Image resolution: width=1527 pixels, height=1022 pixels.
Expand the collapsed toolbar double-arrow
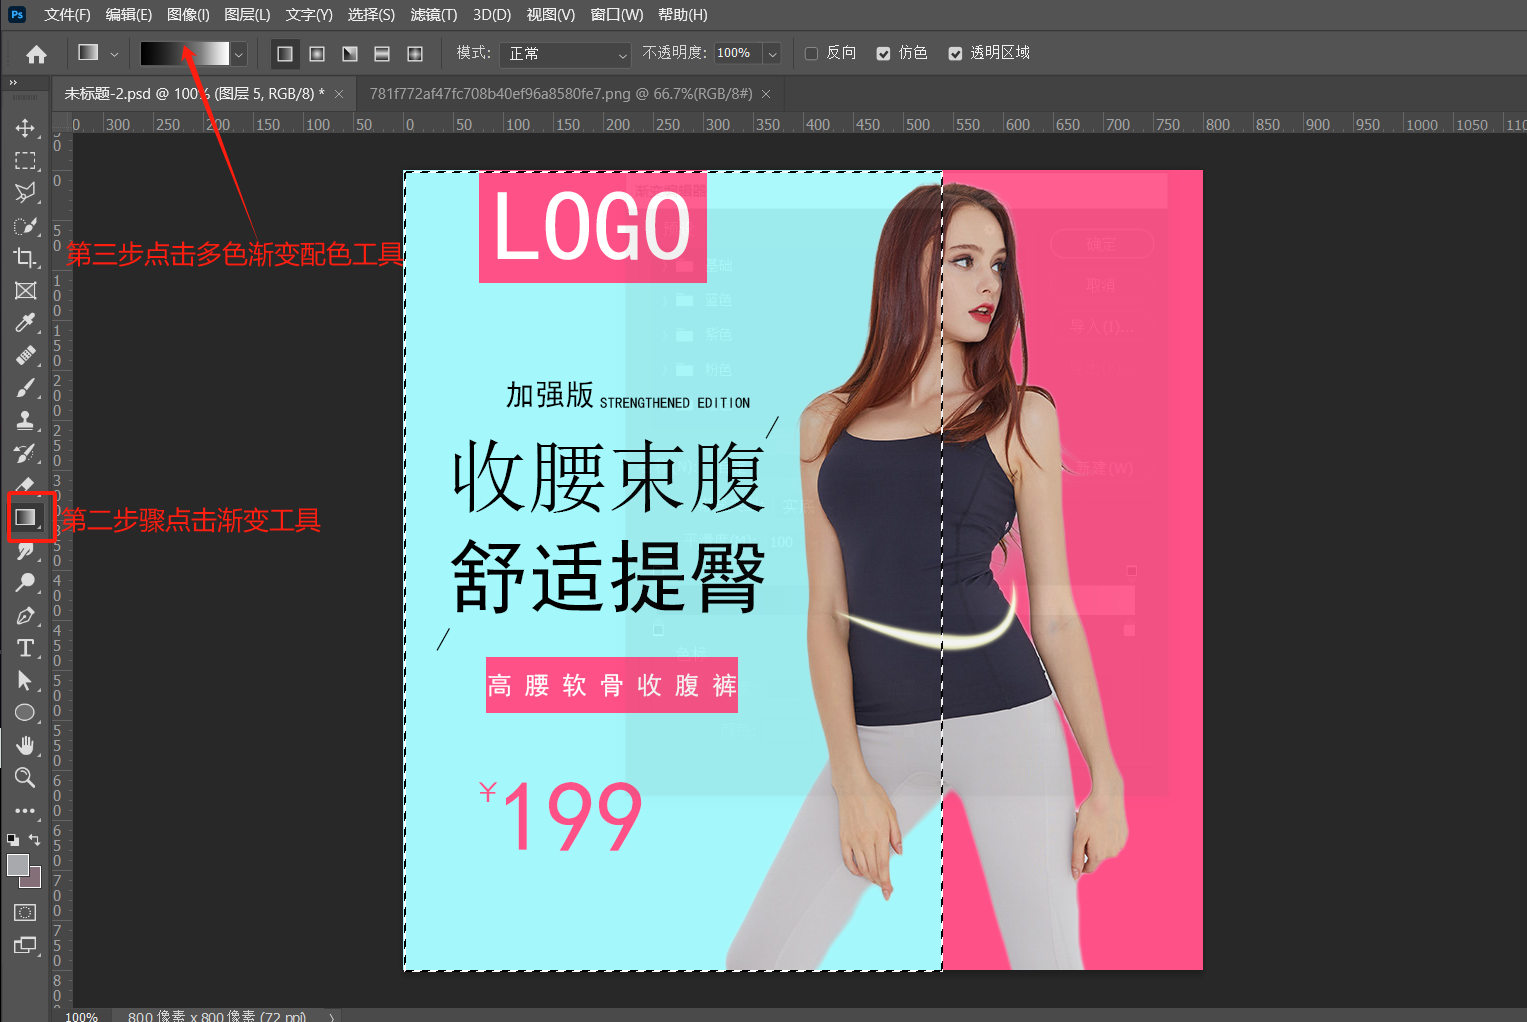13,83
